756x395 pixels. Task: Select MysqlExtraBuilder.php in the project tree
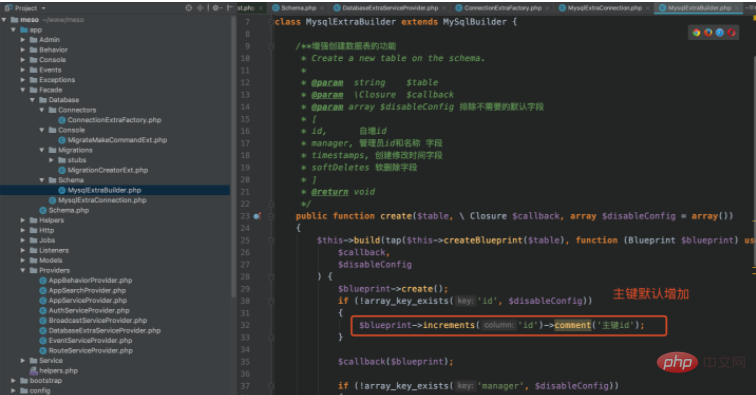104,190
